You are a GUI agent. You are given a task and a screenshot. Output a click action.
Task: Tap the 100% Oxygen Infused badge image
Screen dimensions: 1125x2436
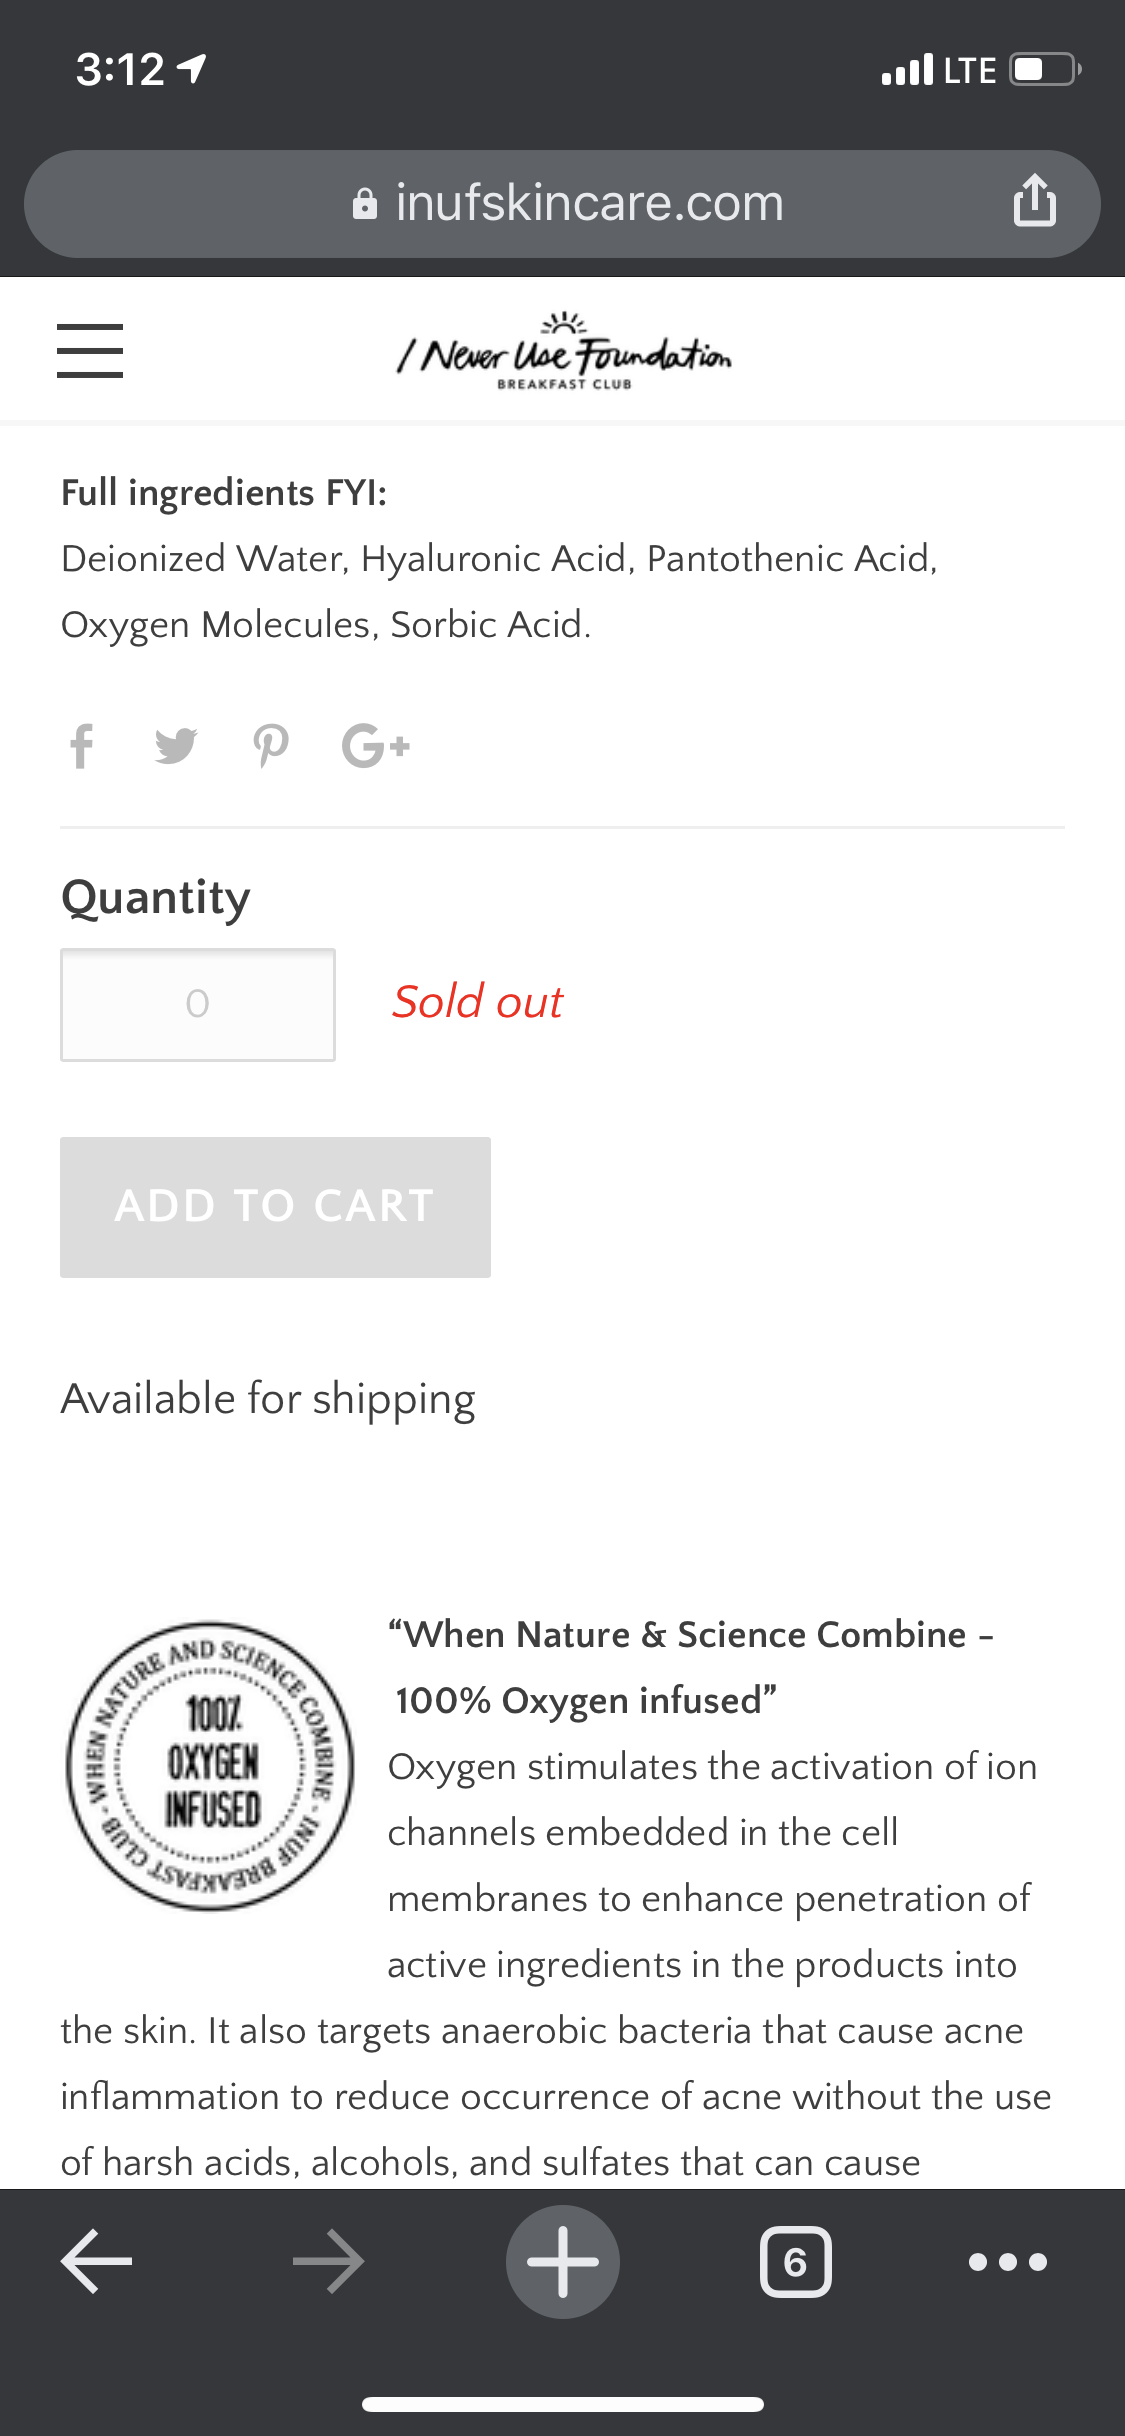tap(211, 1765)
